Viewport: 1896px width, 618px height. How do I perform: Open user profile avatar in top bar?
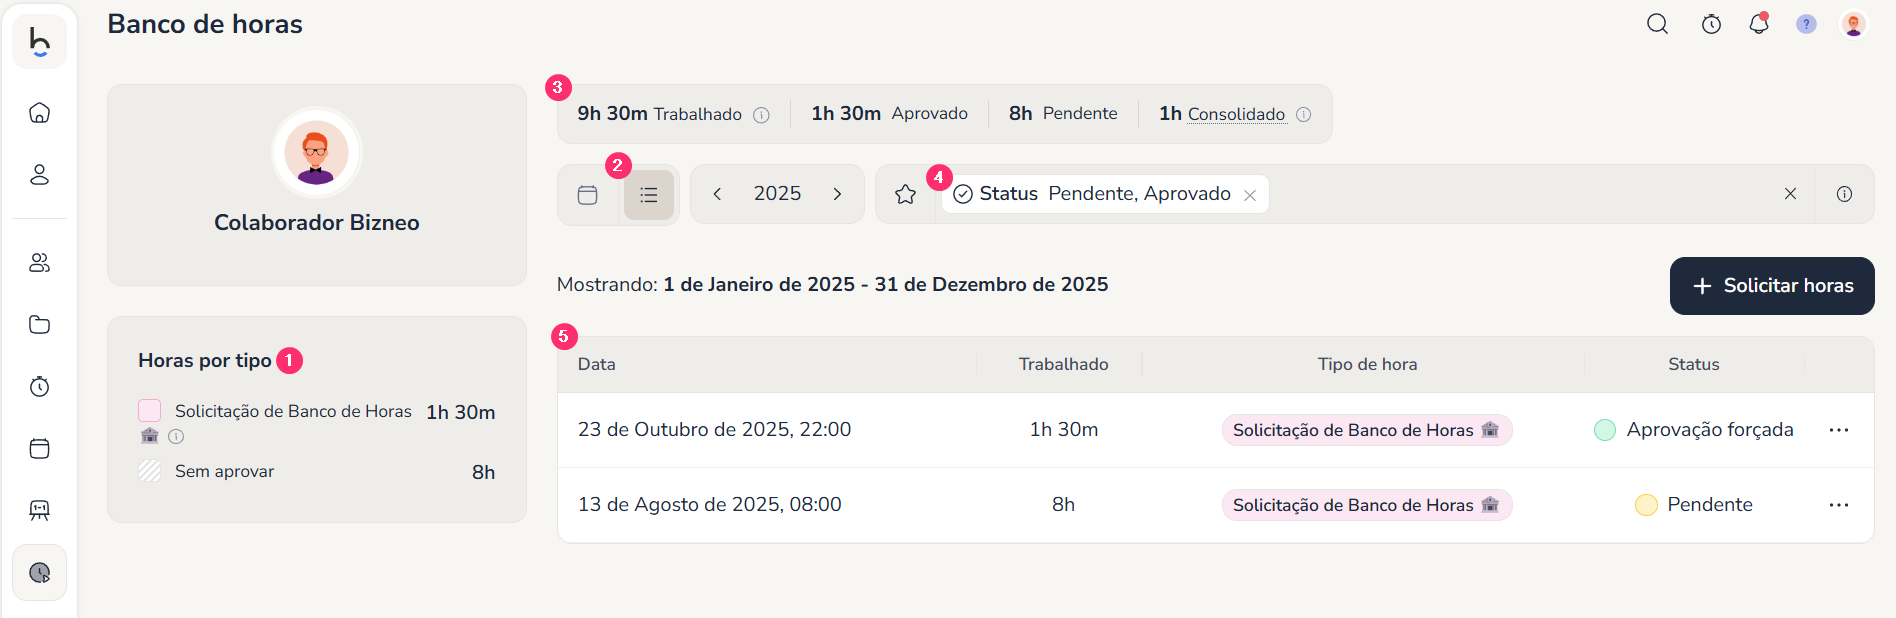click(x=1853, y=24)
